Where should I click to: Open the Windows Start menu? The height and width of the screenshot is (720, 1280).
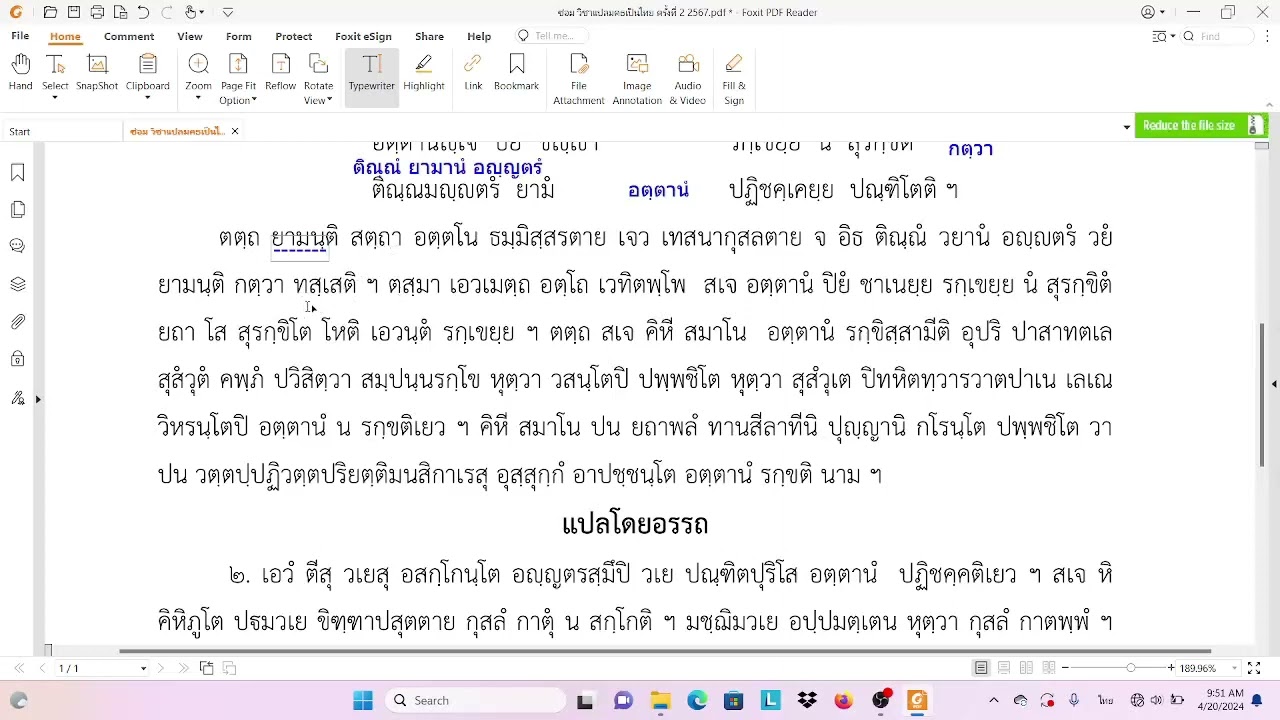(362, 701)
